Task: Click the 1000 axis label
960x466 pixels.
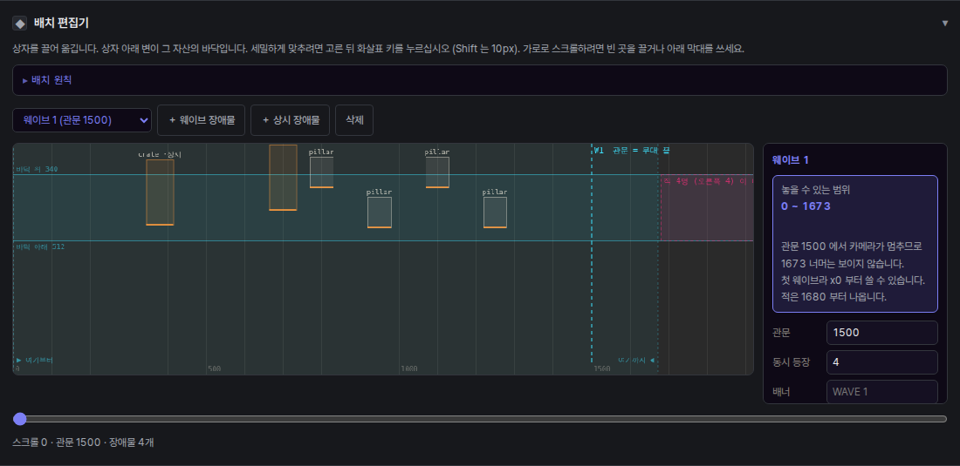Action: click(409, 369)
